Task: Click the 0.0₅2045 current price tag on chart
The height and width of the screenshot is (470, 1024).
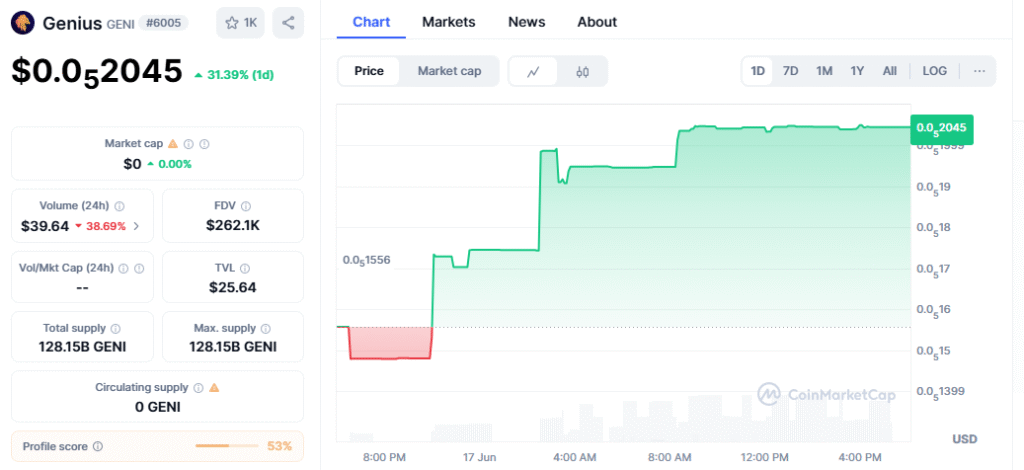Action: point(942,129)
